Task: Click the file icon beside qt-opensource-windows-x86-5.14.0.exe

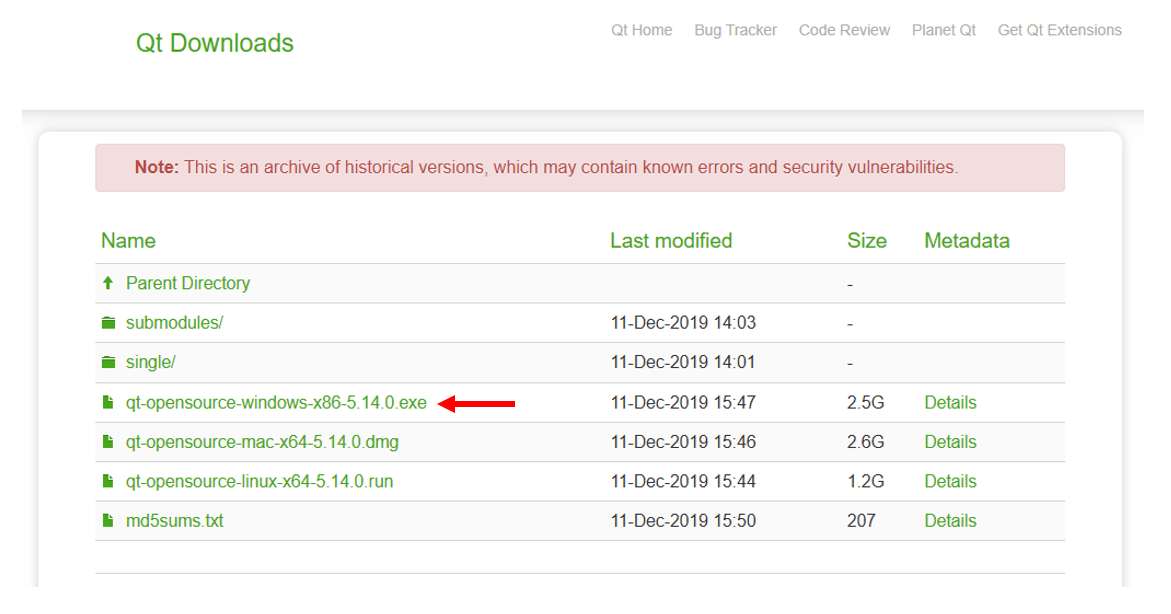Action: tap(108, 403)
